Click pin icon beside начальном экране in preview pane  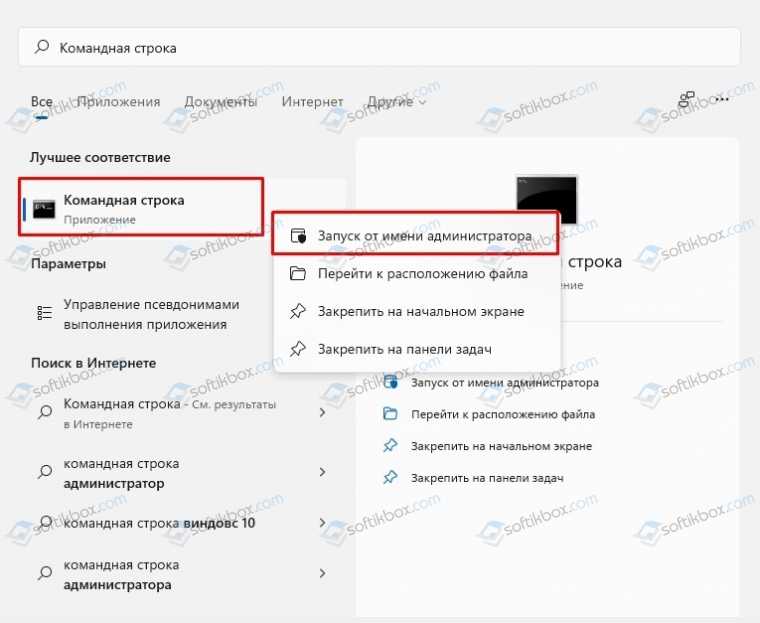pyautogui.click(x=390, y=446)
